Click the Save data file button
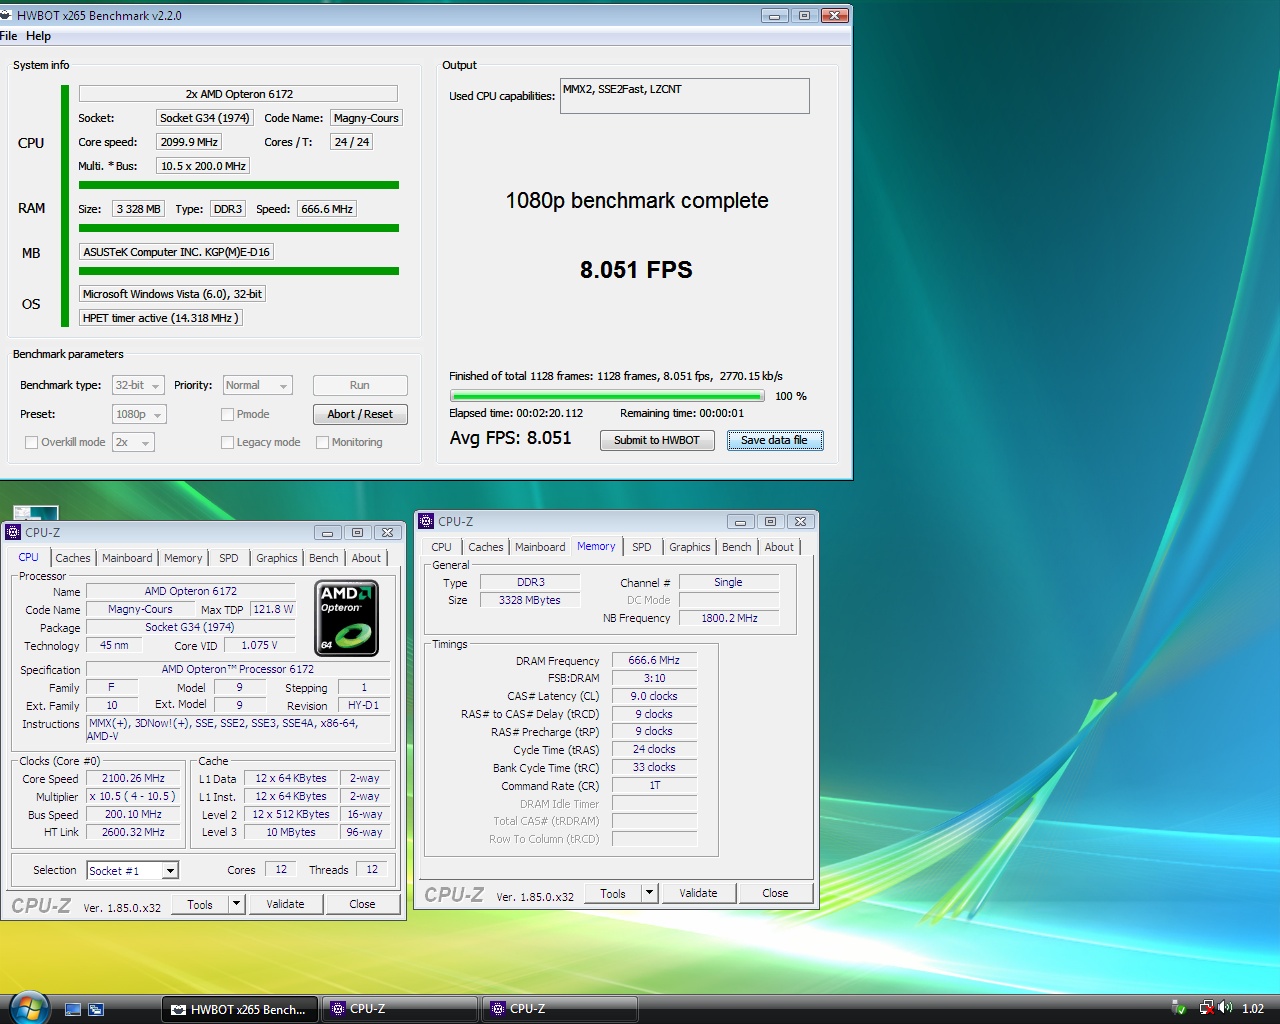The width and height of the screenshot is (1280, 1024). pos(775,440)
